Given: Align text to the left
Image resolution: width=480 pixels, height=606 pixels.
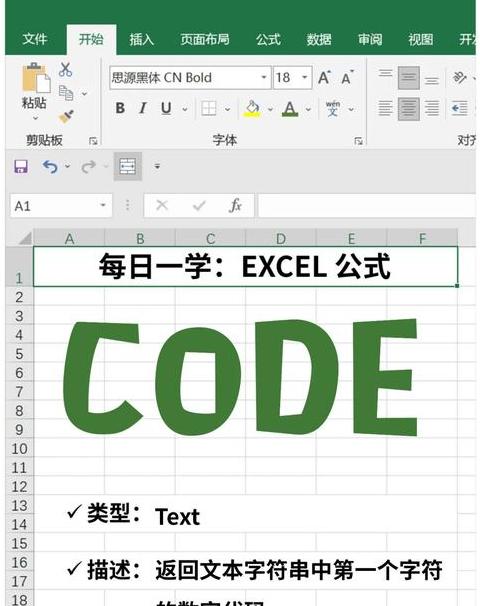Looking at the screenshot, I should (x=385, y=109).
